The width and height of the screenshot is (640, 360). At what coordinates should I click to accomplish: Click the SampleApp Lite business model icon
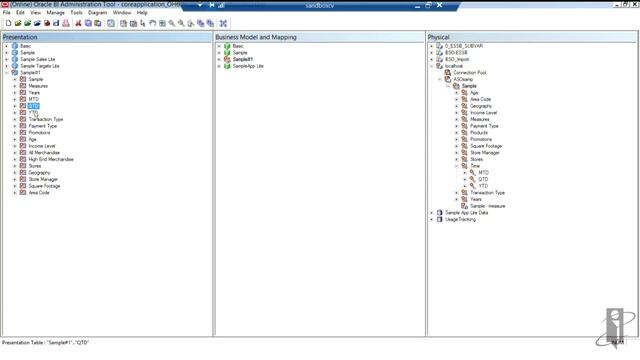point(227,66)
